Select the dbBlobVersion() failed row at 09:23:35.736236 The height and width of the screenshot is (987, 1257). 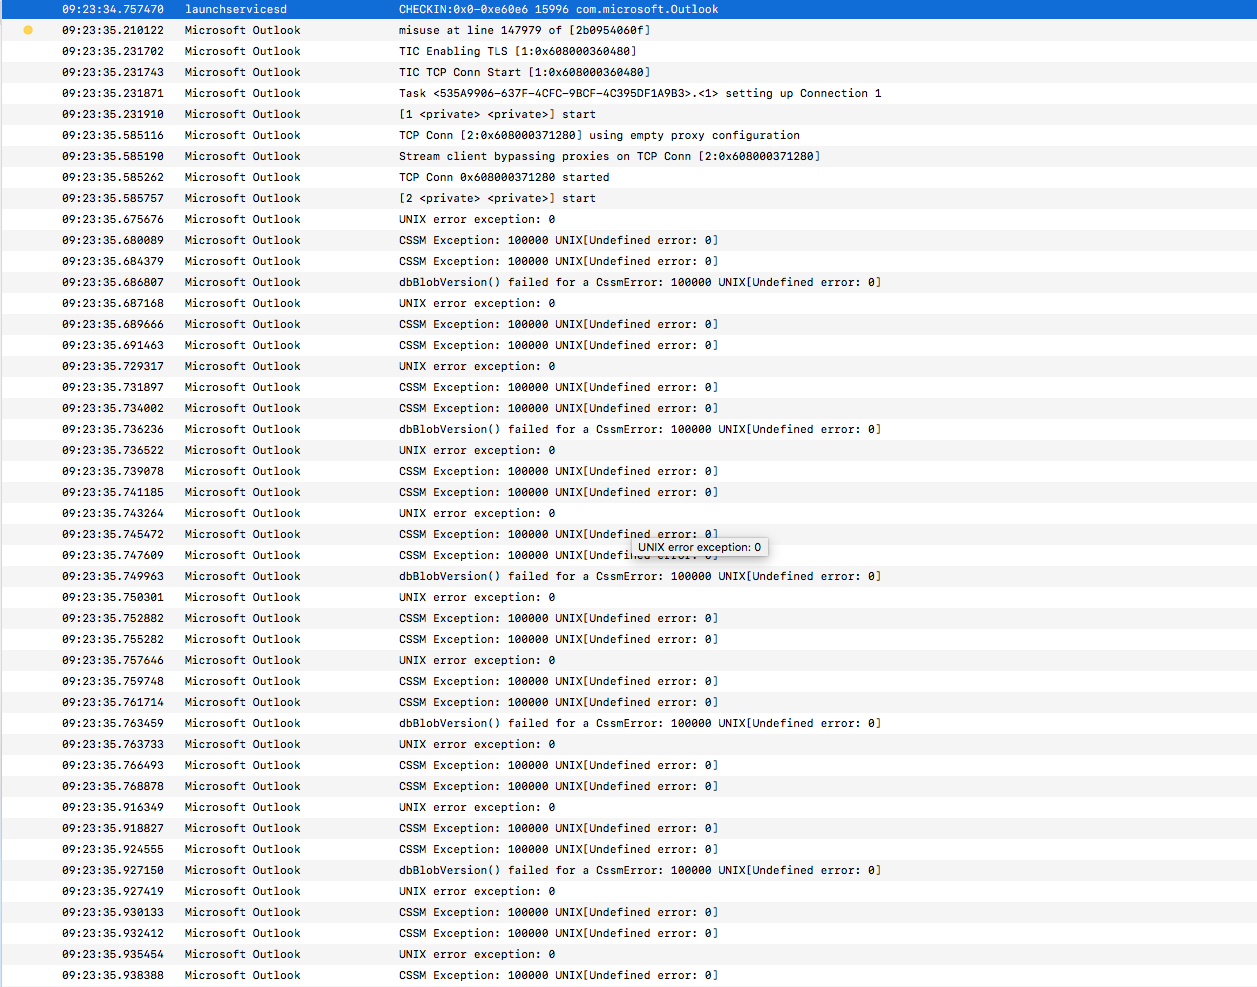tap(628, 429)
